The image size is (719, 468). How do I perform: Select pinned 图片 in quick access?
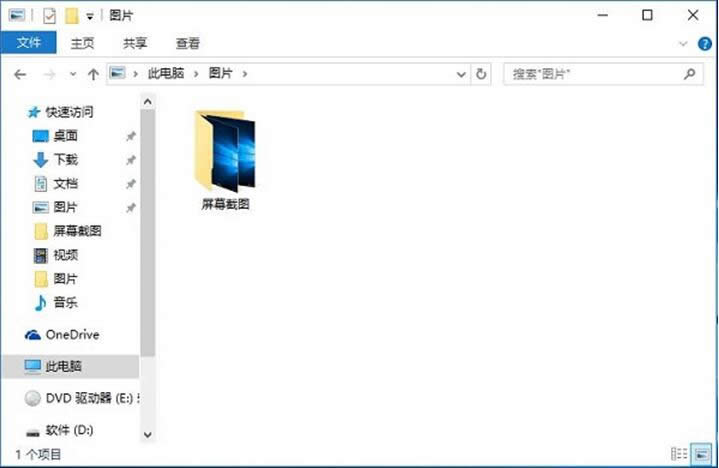[65, 207]
